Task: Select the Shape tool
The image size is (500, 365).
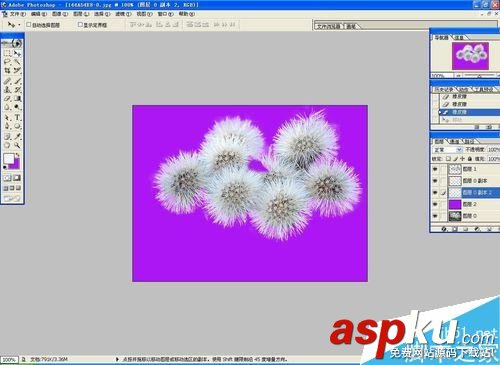Action: point(17,126)
